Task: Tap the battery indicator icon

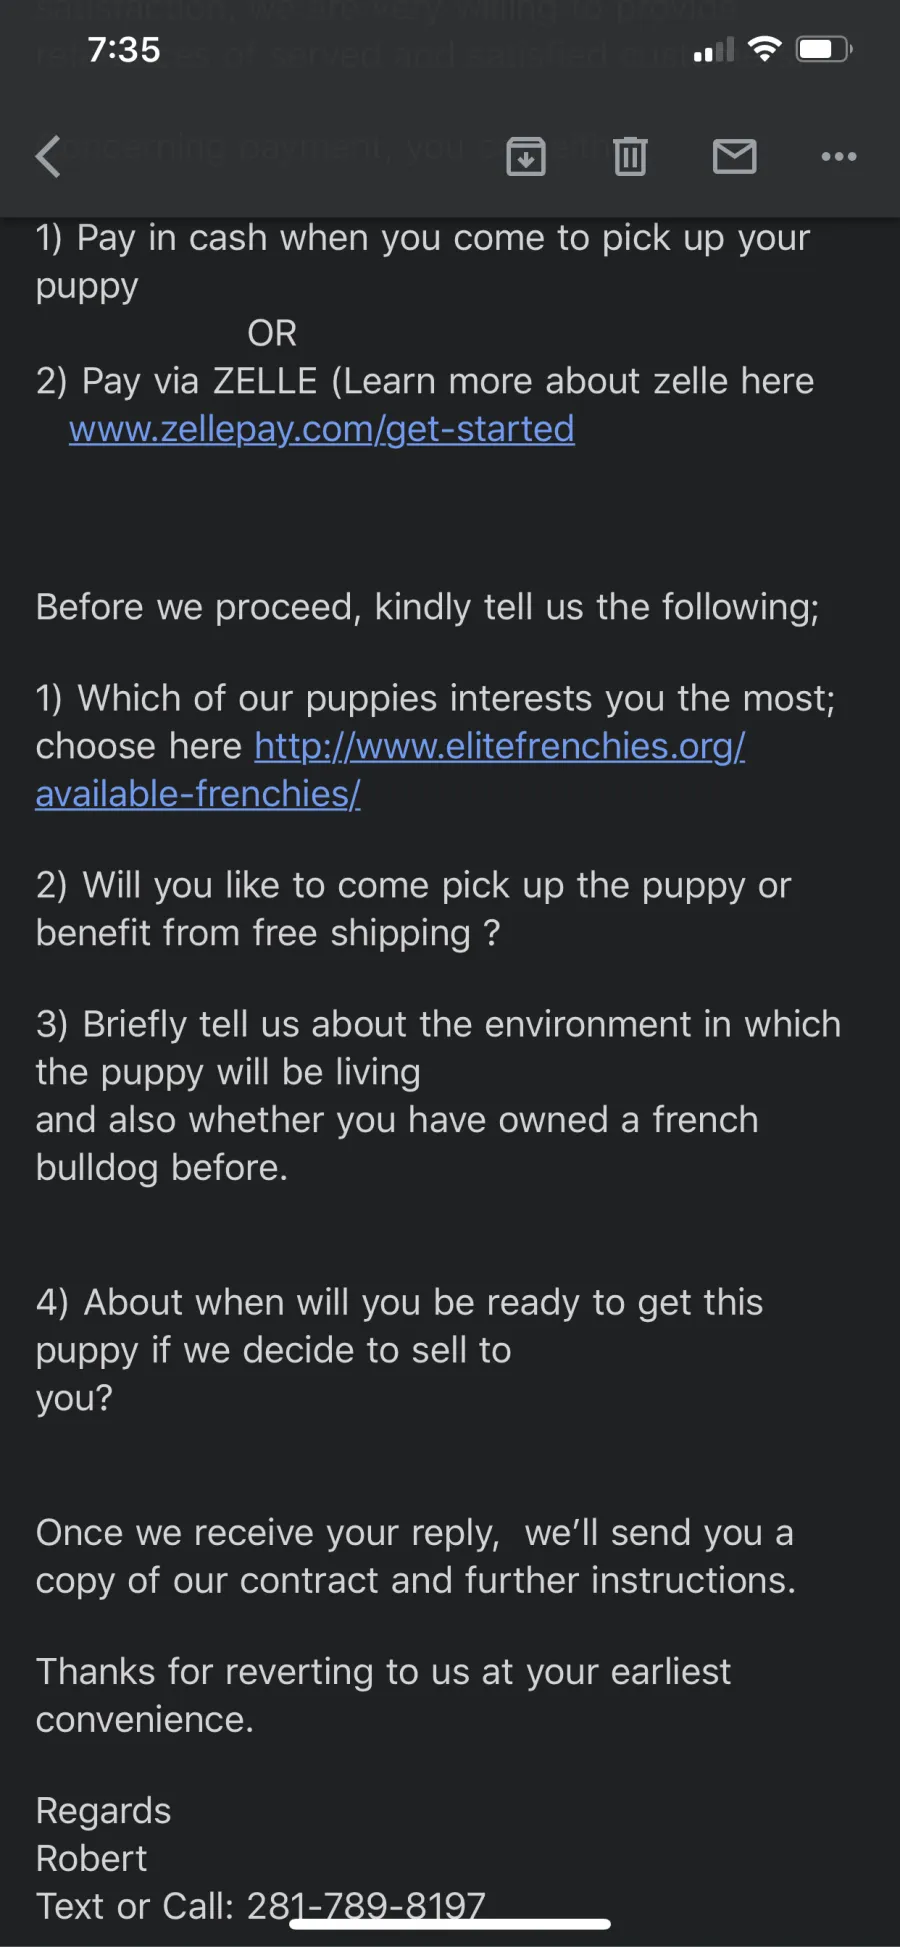Action: (x=824, y=49)
